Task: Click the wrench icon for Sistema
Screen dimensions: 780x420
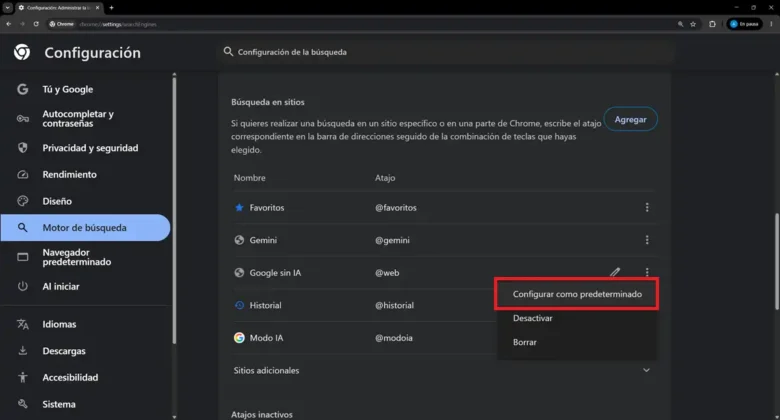Action: point(22,404)
